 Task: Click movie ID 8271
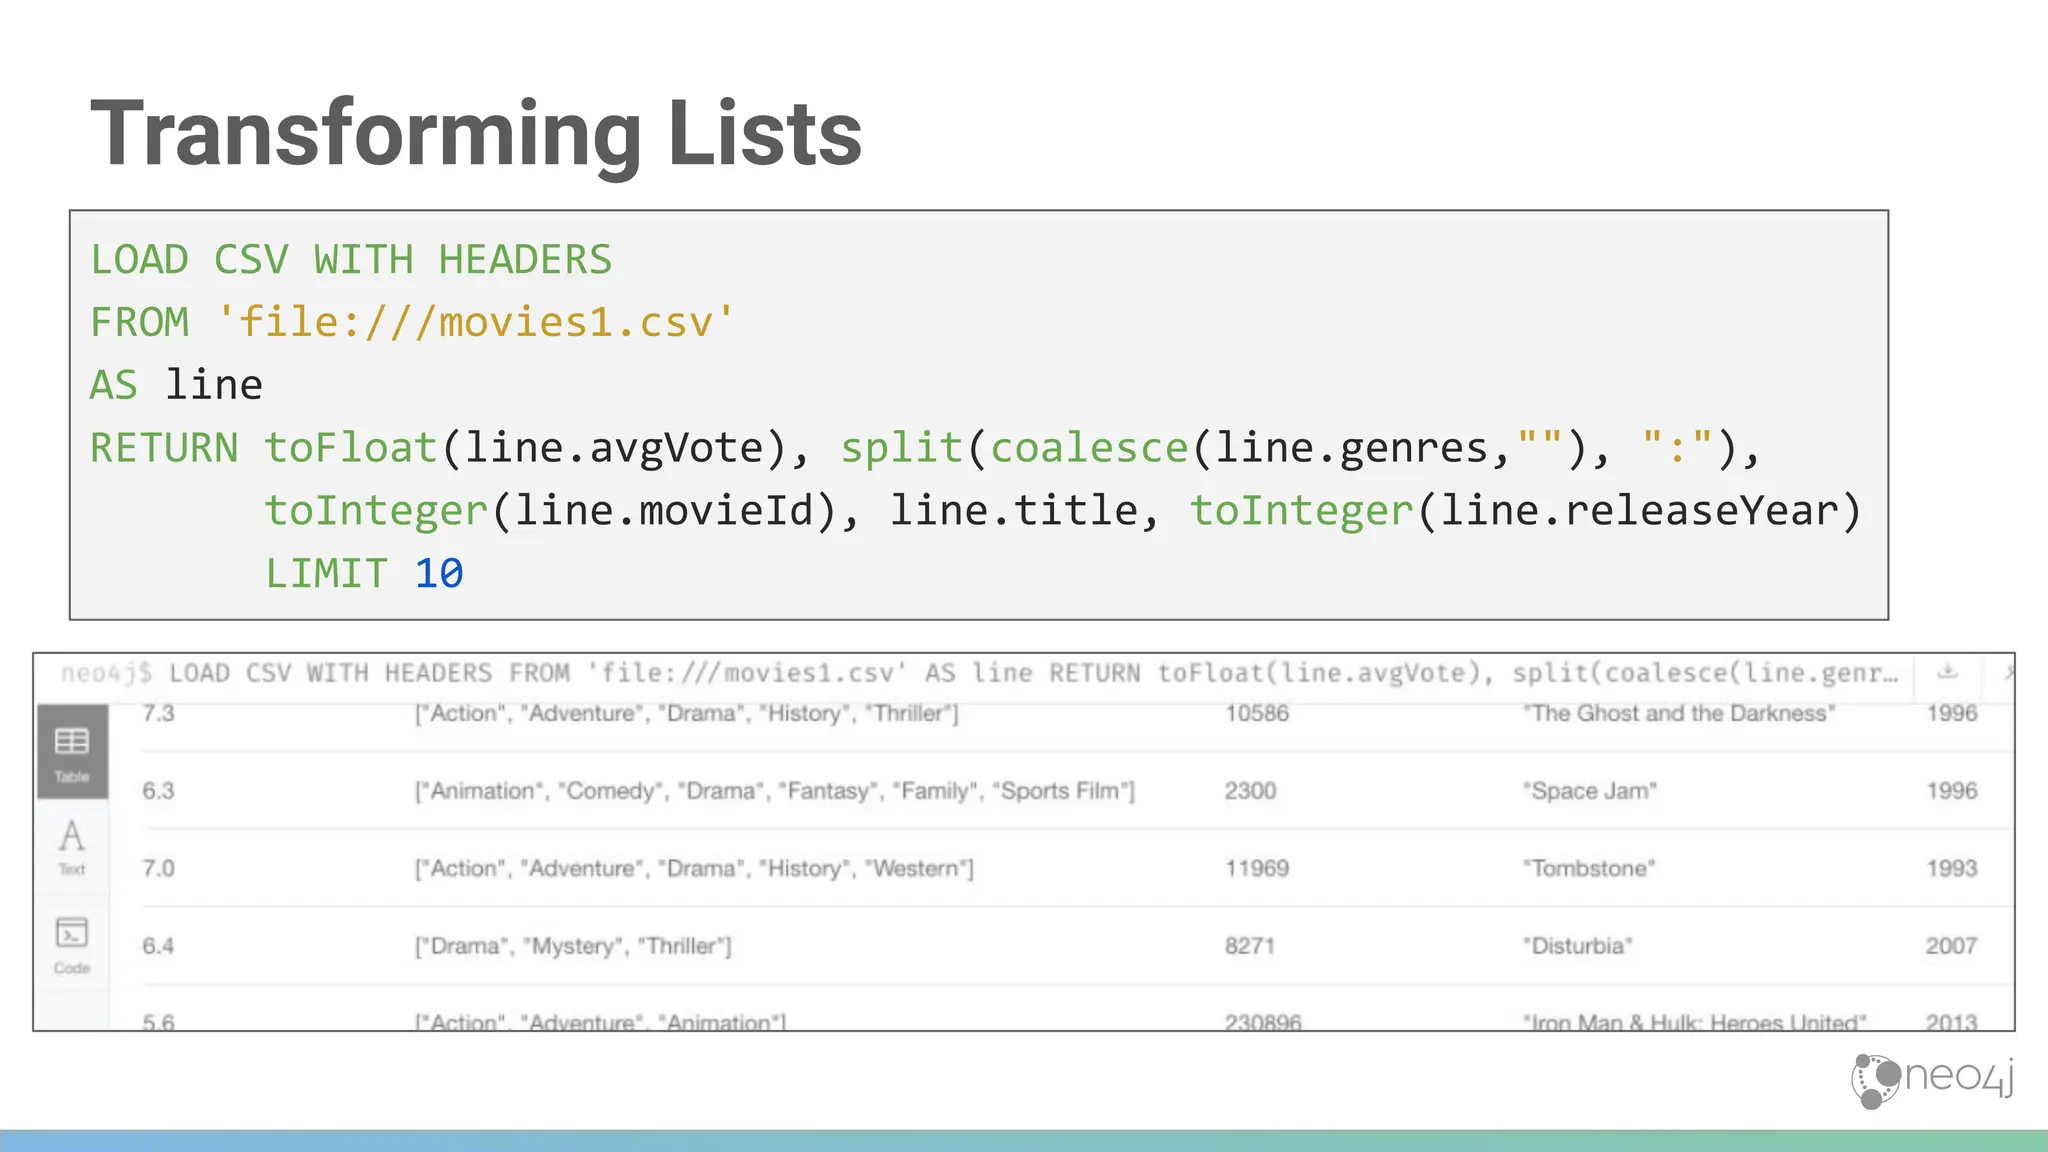(1250, 946)
